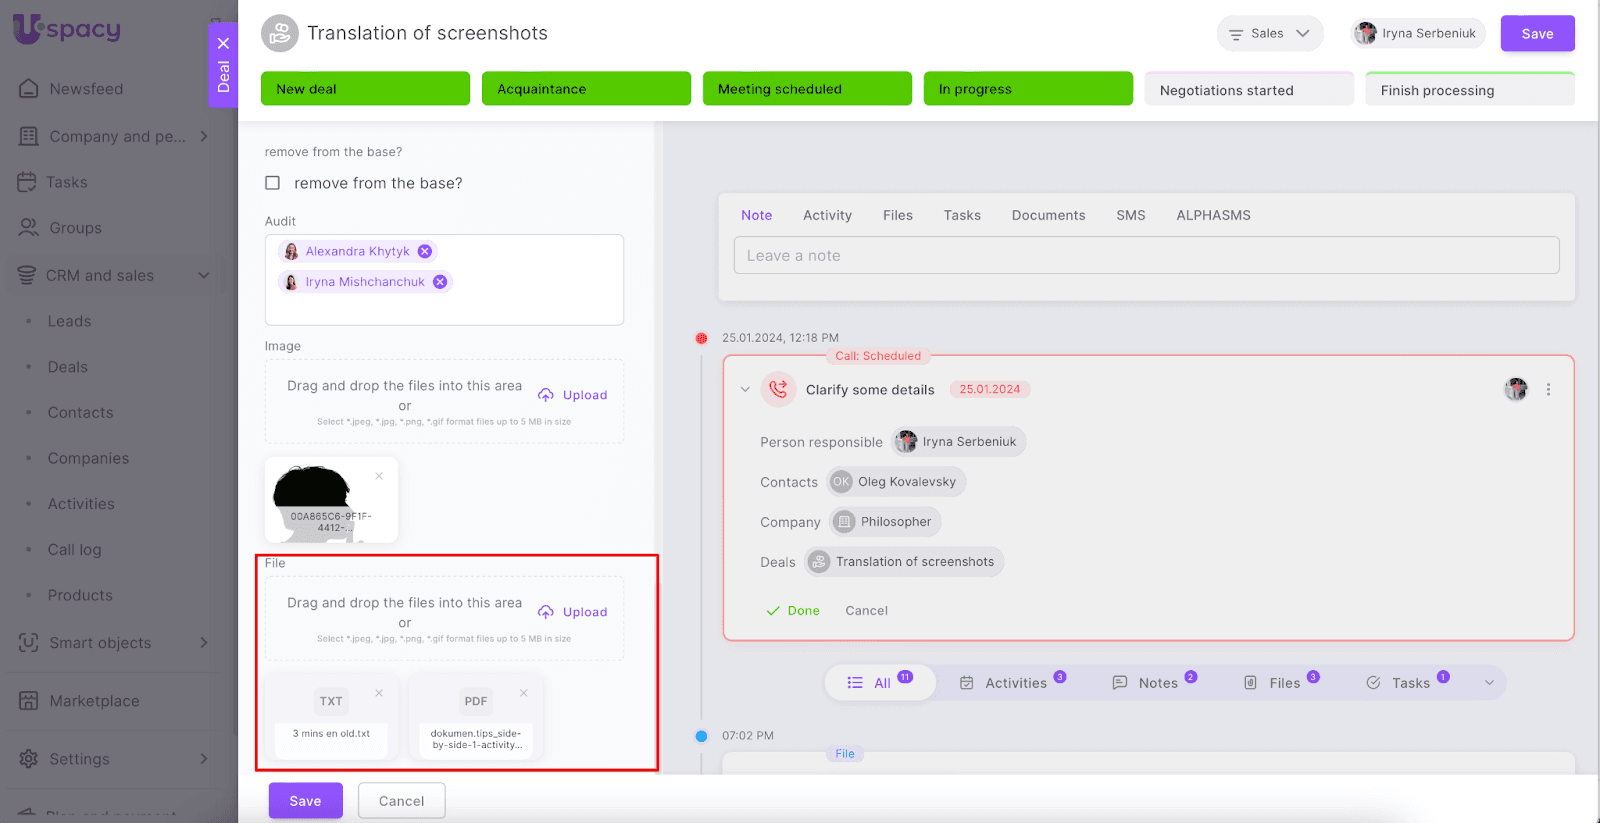This screenshot has height=823, width=1600.
Task: Click the Settings gear icon
Action: coord(29,759)
